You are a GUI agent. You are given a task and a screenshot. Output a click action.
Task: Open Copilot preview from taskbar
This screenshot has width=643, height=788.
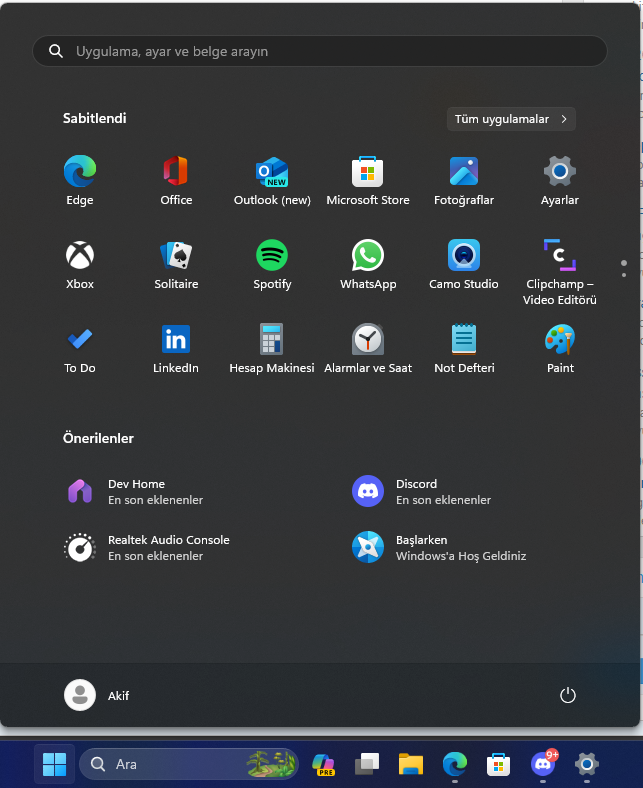click(x=324, y=764)
